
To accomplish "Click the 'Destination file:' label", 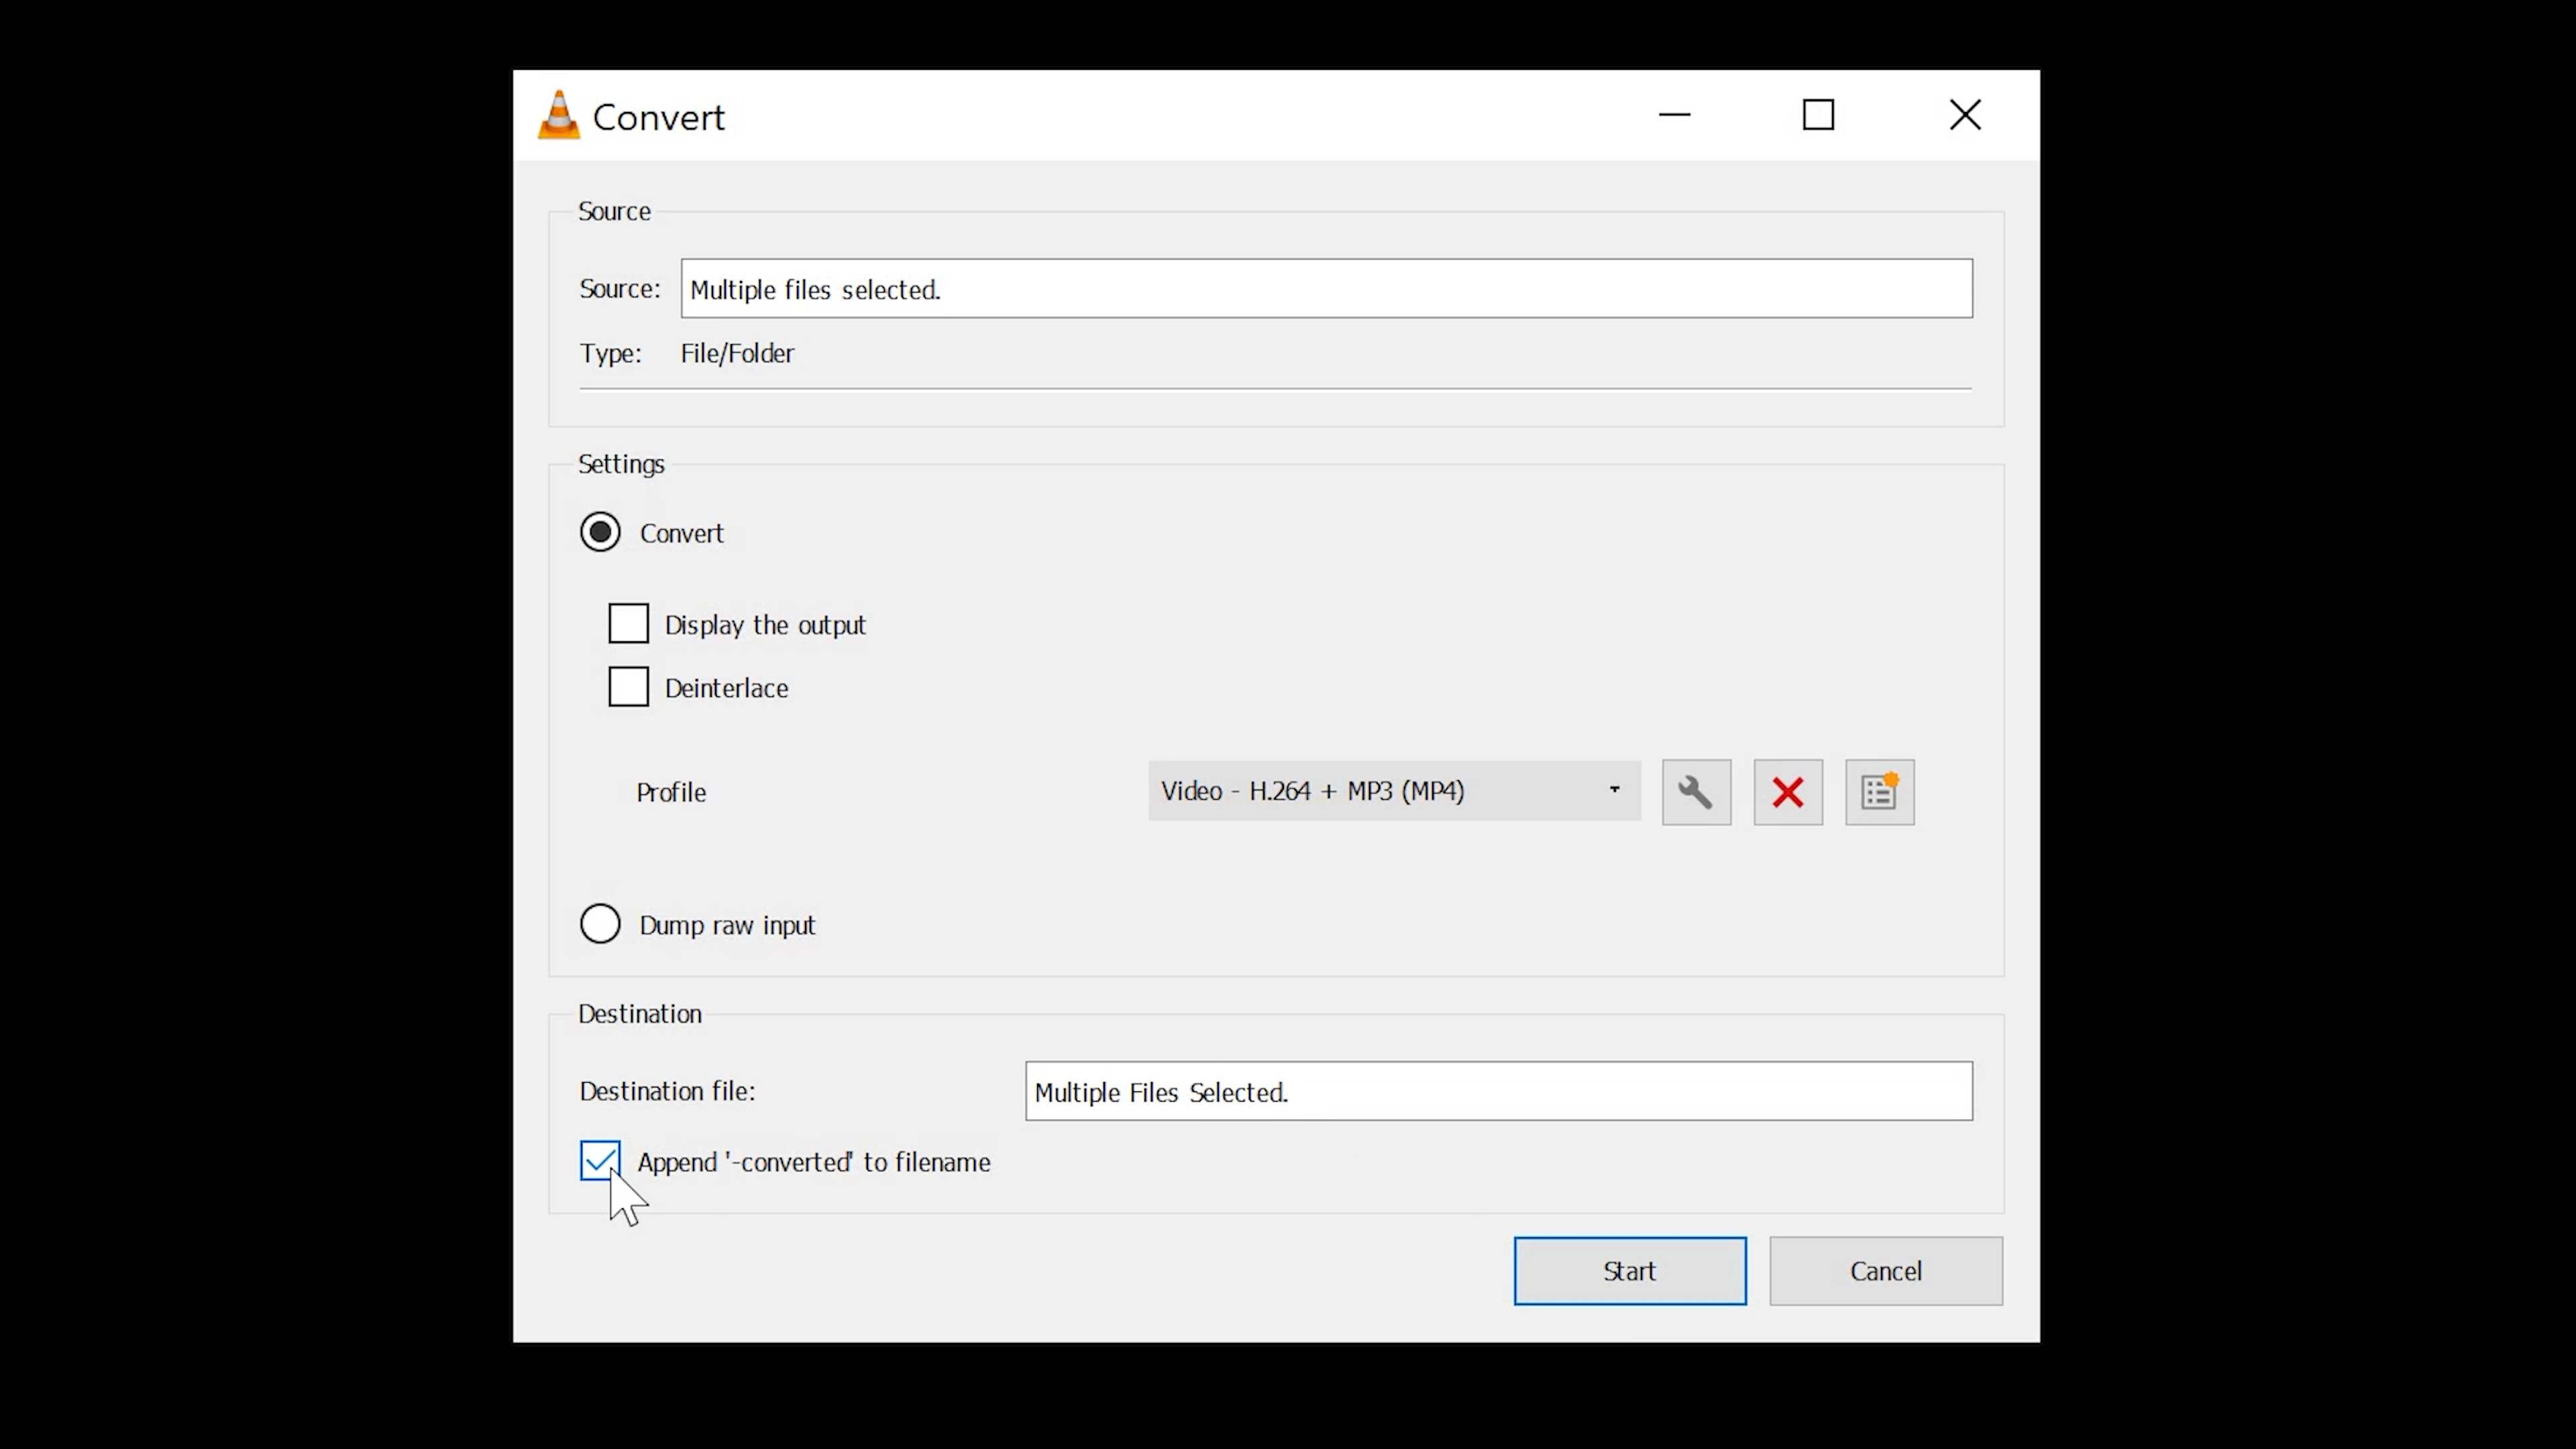I will click(x=667, y=1091).
